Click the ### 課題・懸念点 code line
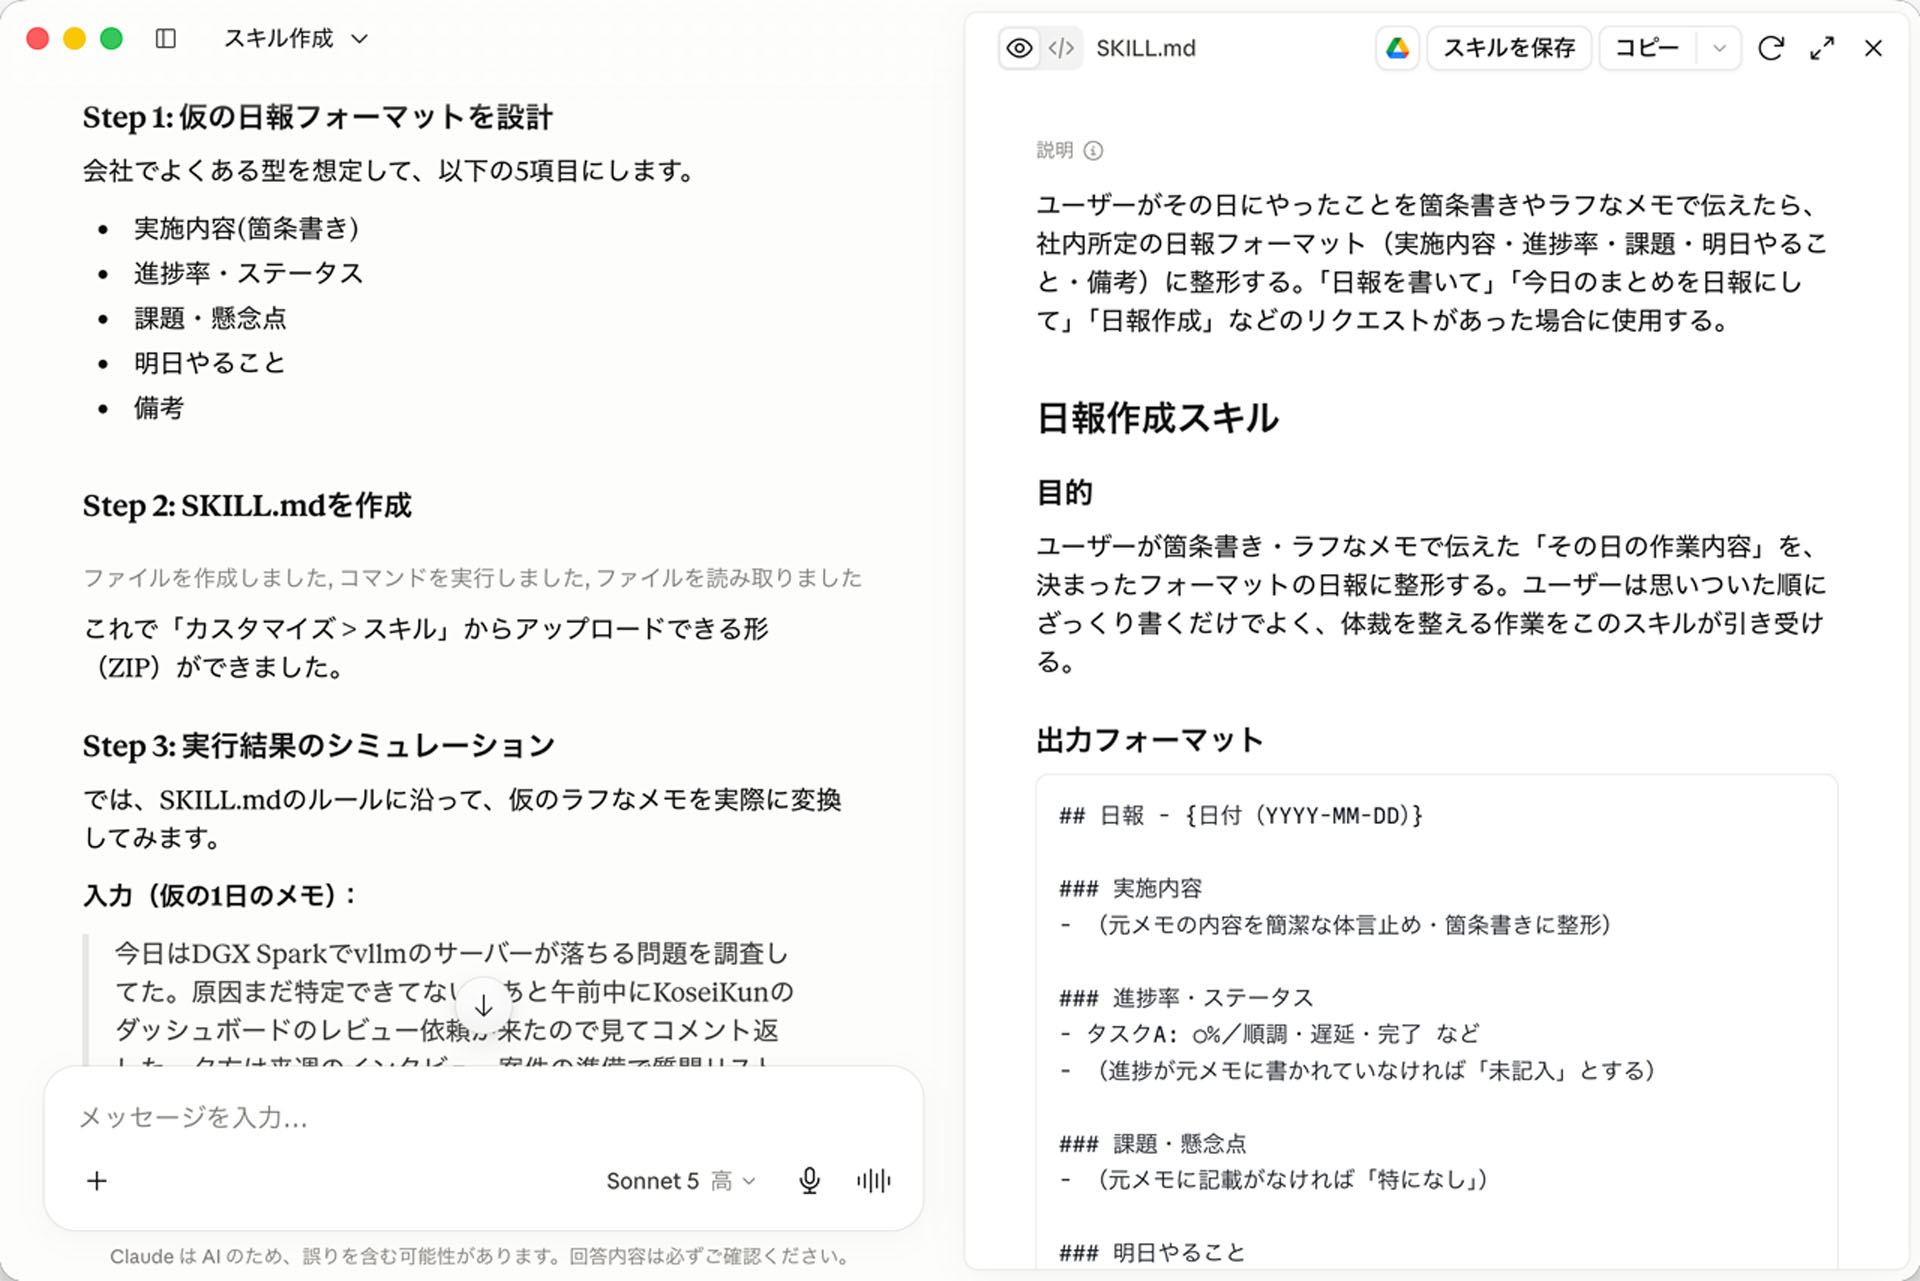 (x=1153, y=1143)
